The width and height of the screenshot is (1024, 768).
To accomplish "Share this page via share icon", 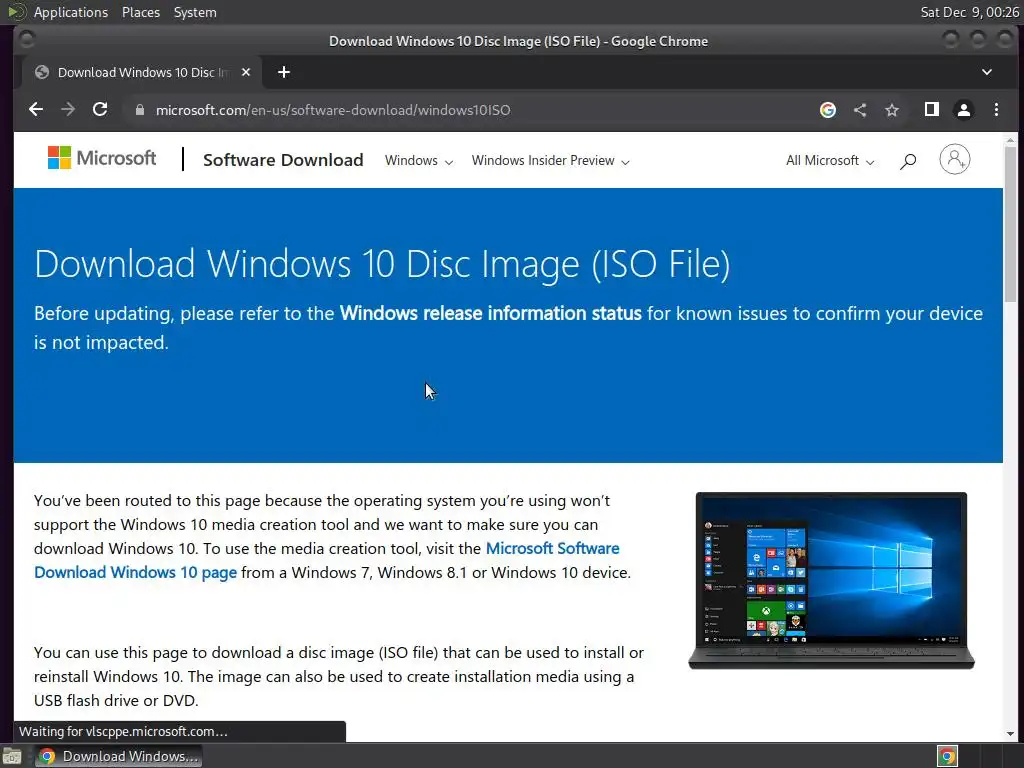I will [860, 110].
